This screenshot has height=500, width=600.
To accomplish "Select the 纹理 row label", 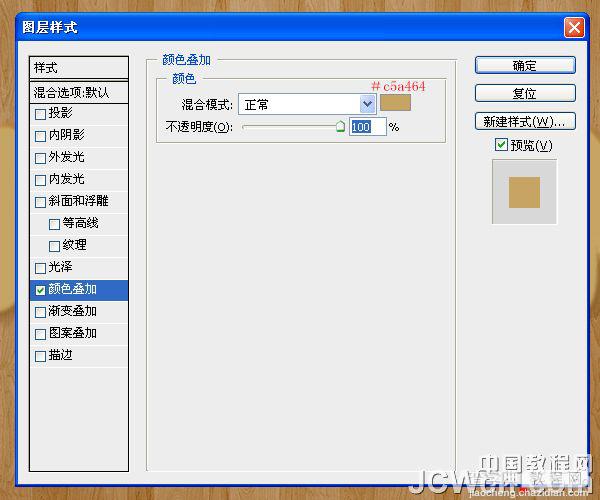I will [75, 245].
